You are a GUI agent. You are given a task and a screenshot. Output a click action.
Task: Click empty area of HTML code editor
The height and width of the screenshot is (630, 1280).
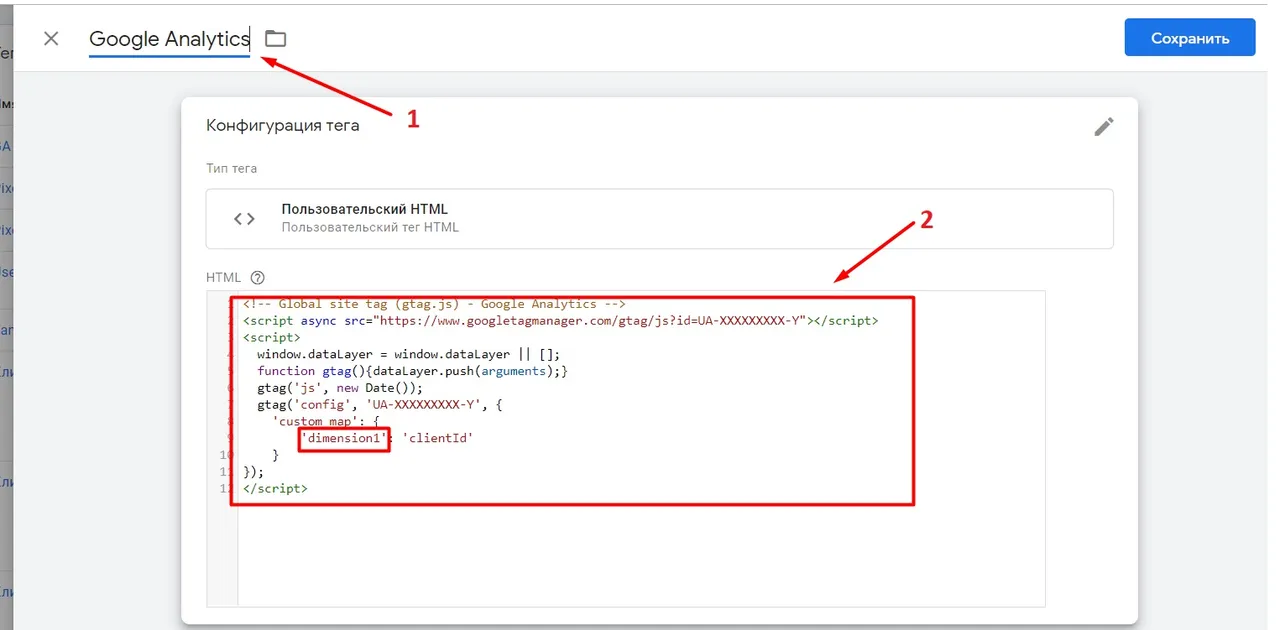(x=640, y=555)
